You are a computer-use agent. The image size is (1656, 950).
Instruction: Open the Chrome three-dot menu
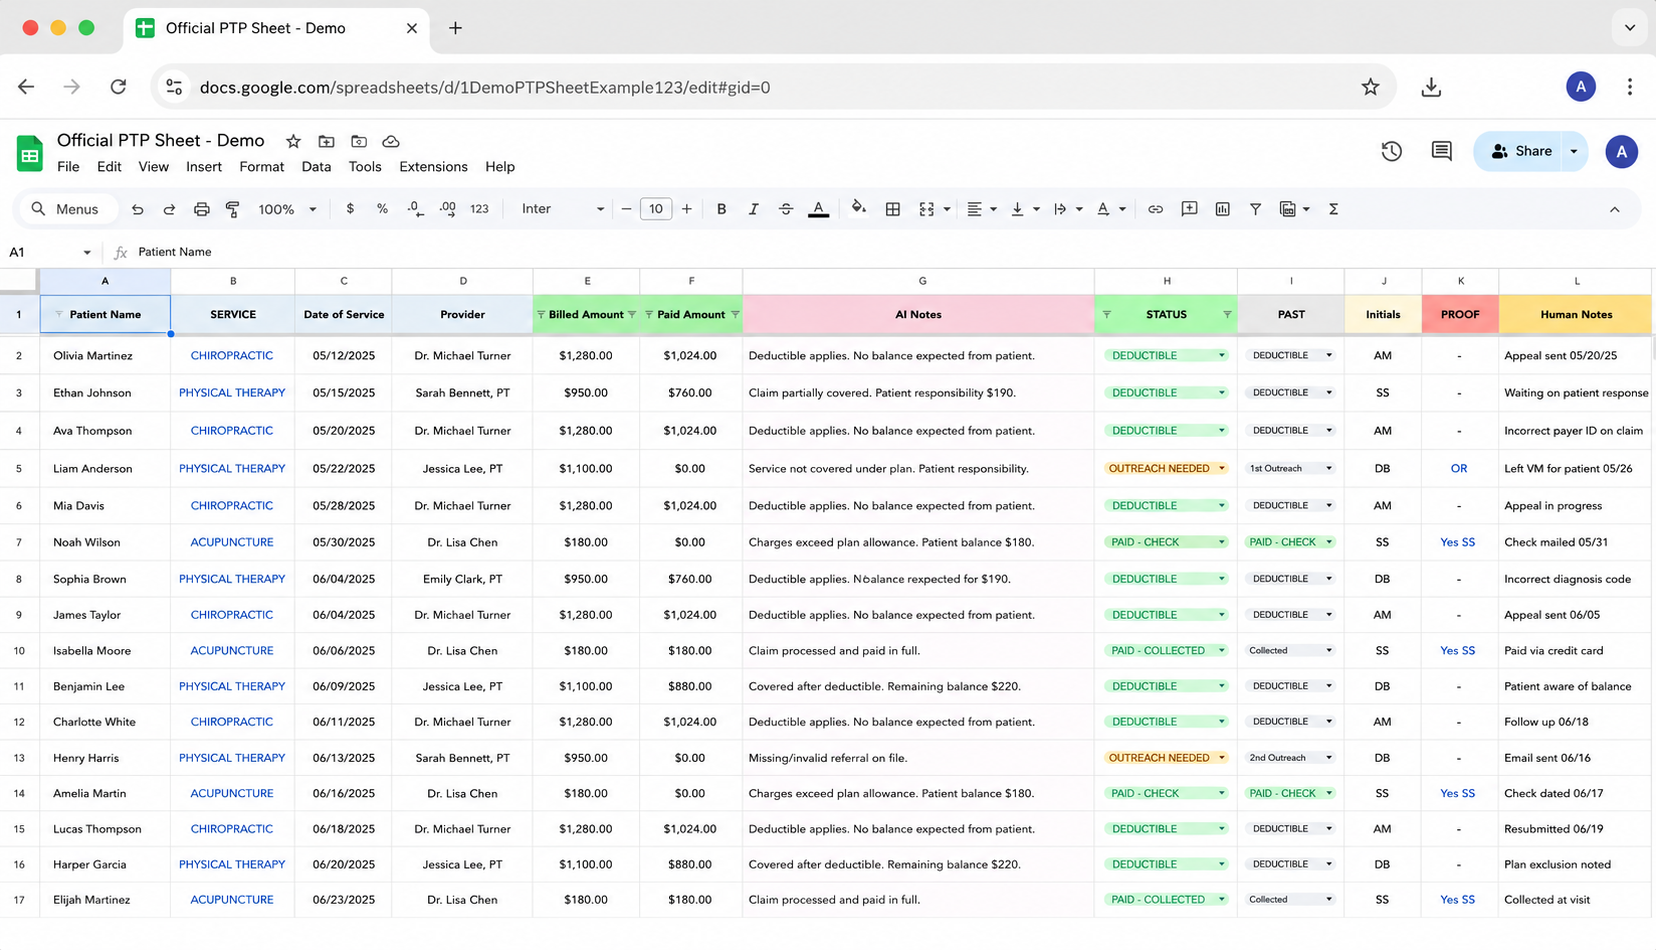coord(1629,87)
